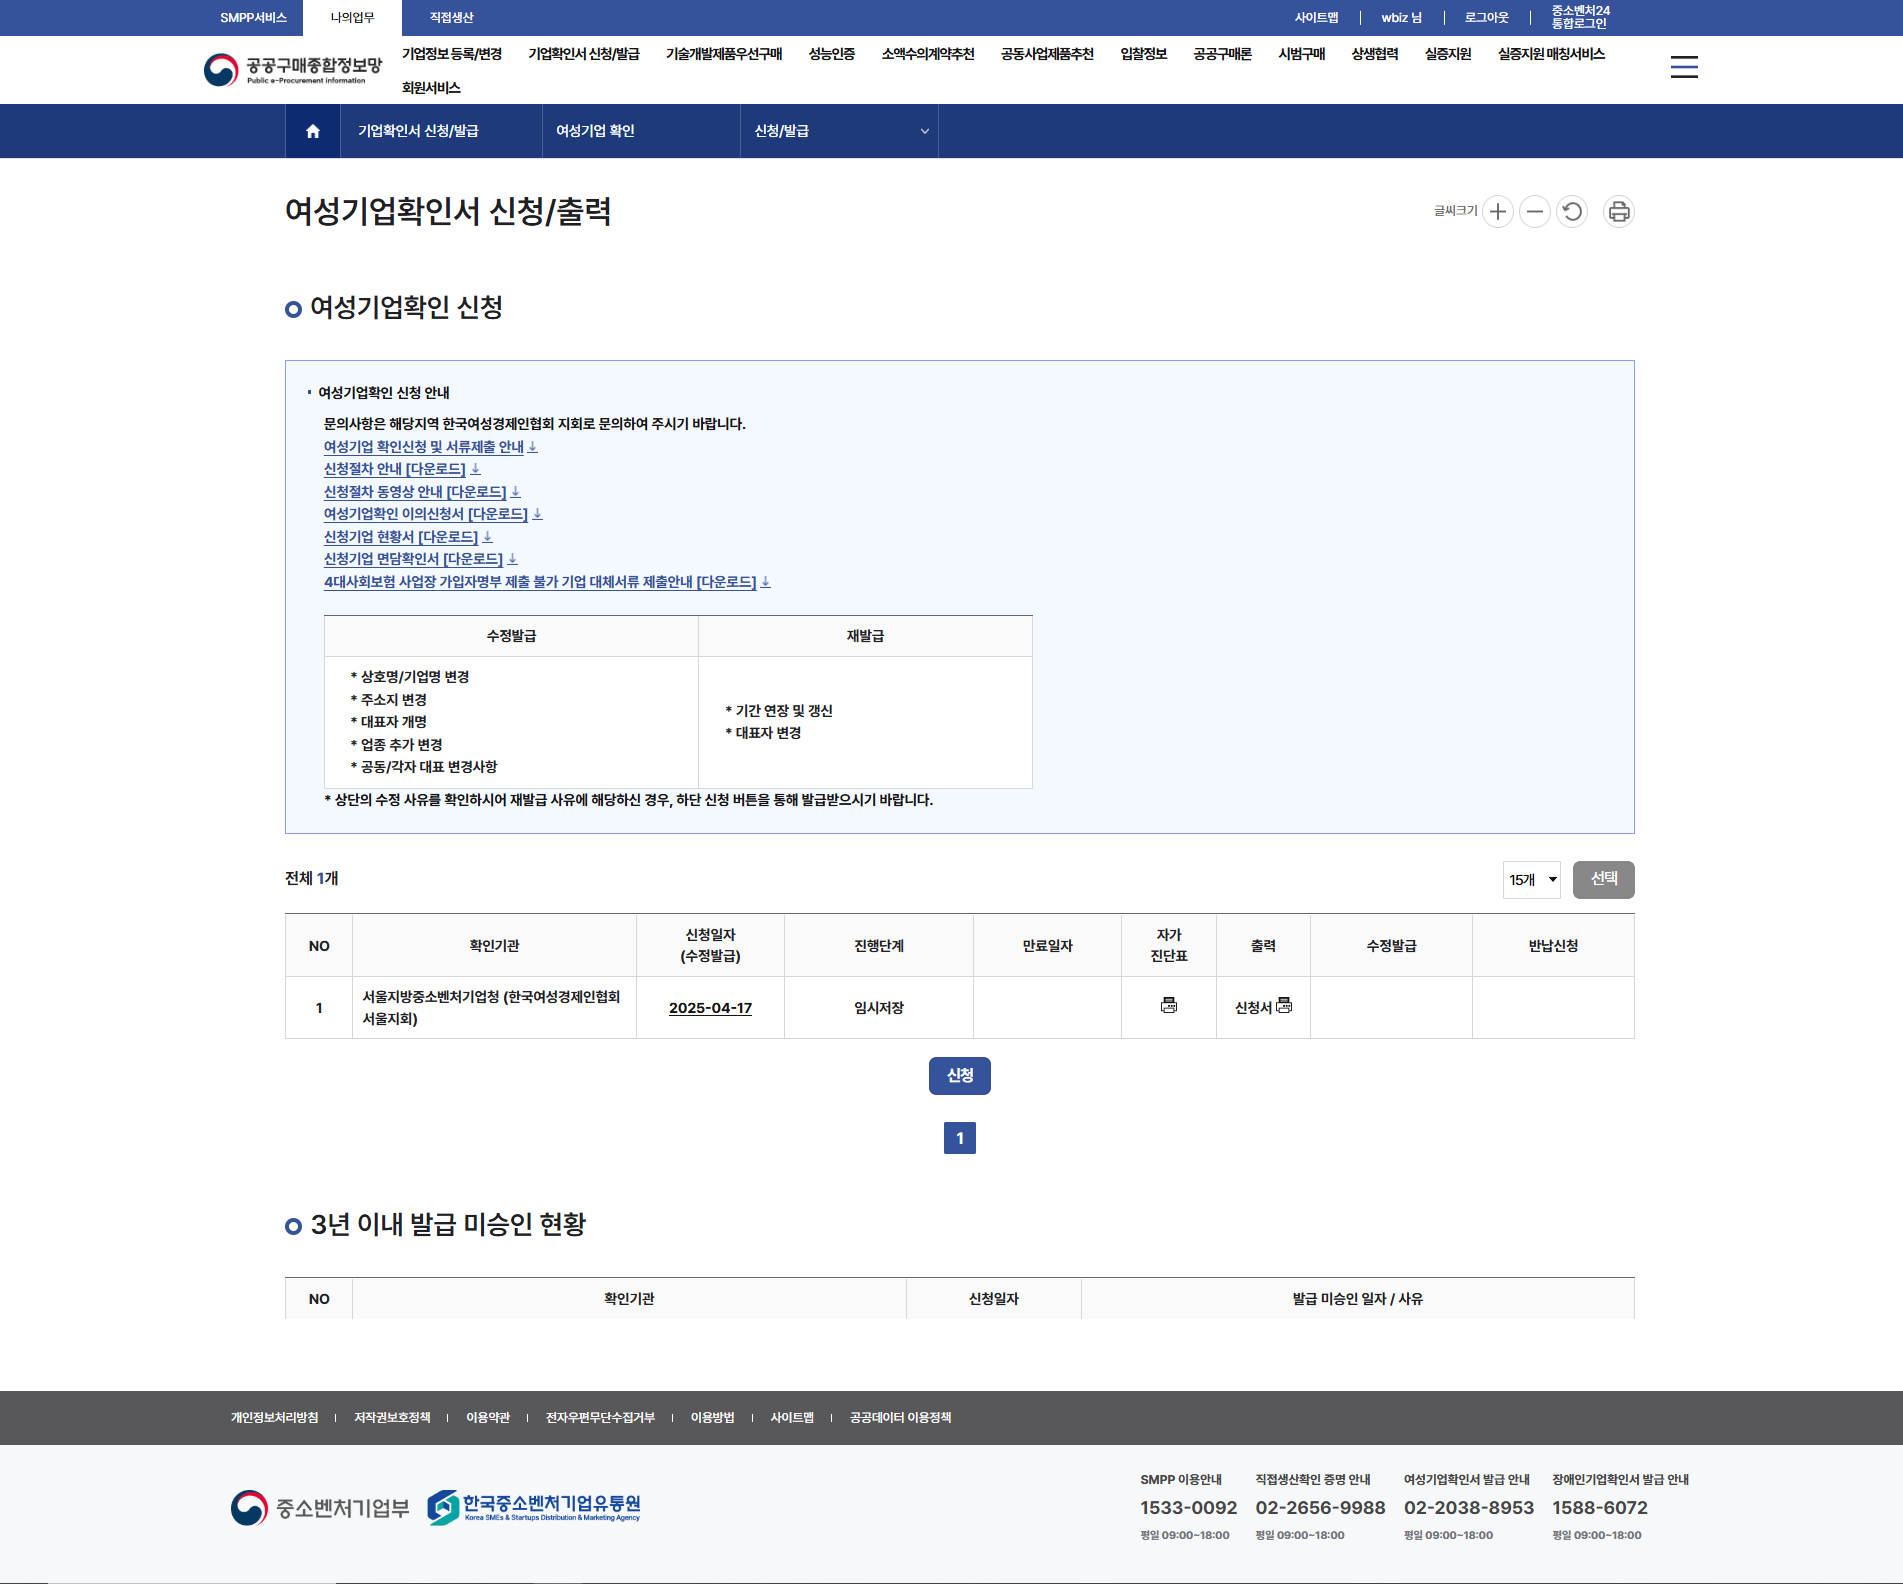The width and height of the screenshot is (1903, 1584).
Task: Open the 15개 rows-per-page dropdown
Action: tap(1531, 880)
